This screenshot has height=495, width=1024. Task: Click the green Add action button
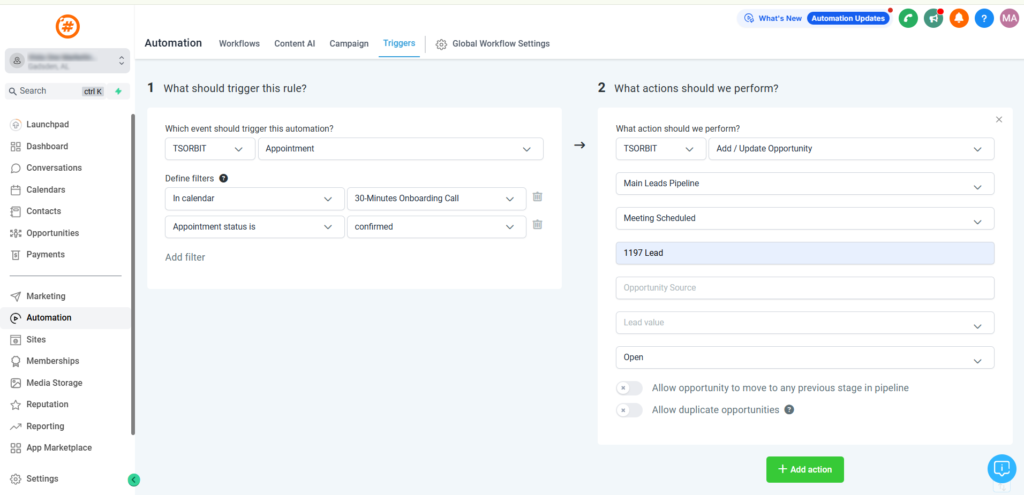pyautogui.click(x=805, y=469)
